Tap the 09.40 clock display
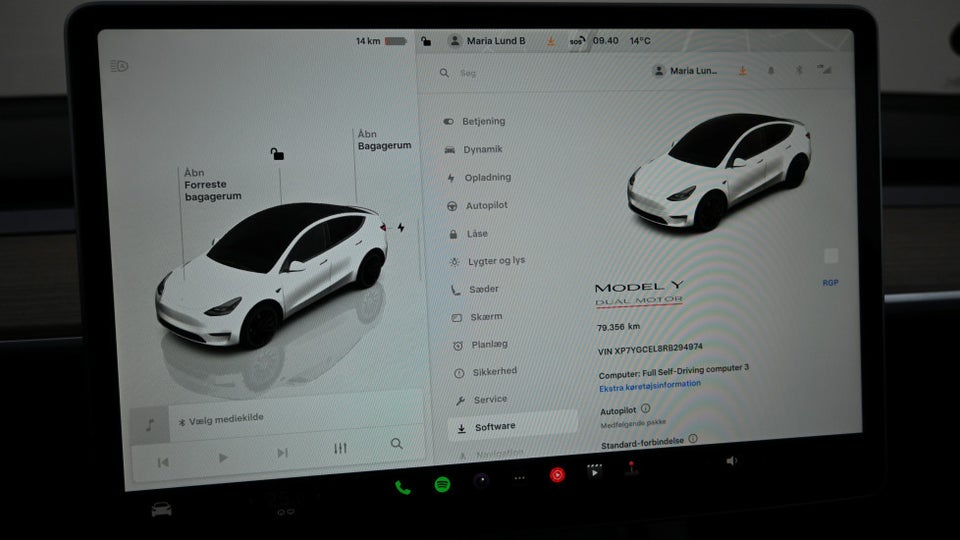The width and height of the screenshot is (960, 540). coord(606,40)
